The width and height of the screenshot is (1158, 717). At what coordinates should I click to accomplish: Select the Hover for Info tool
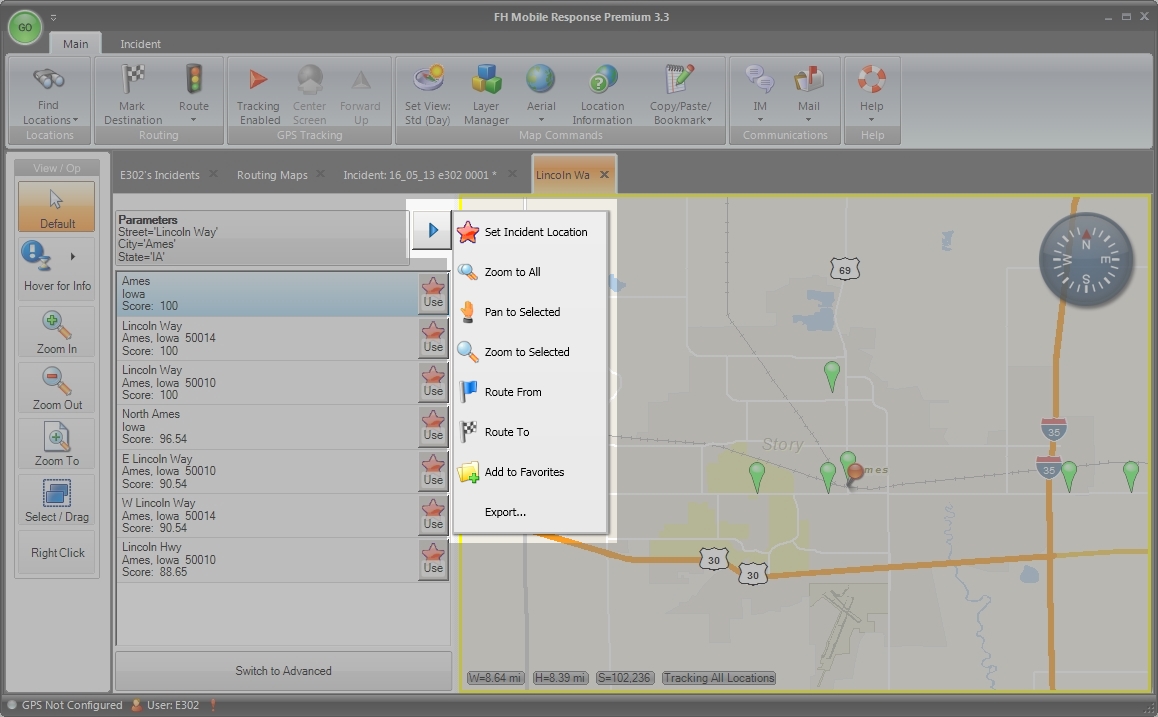coord(57,269)
